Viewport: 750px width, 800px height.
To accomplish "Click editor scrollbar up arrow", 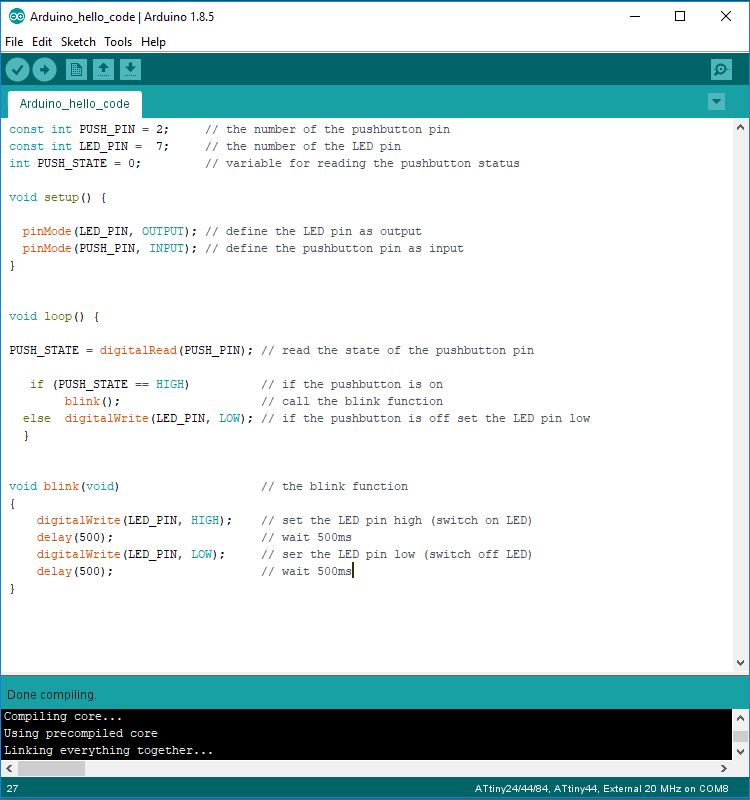I will pos(740,128).
